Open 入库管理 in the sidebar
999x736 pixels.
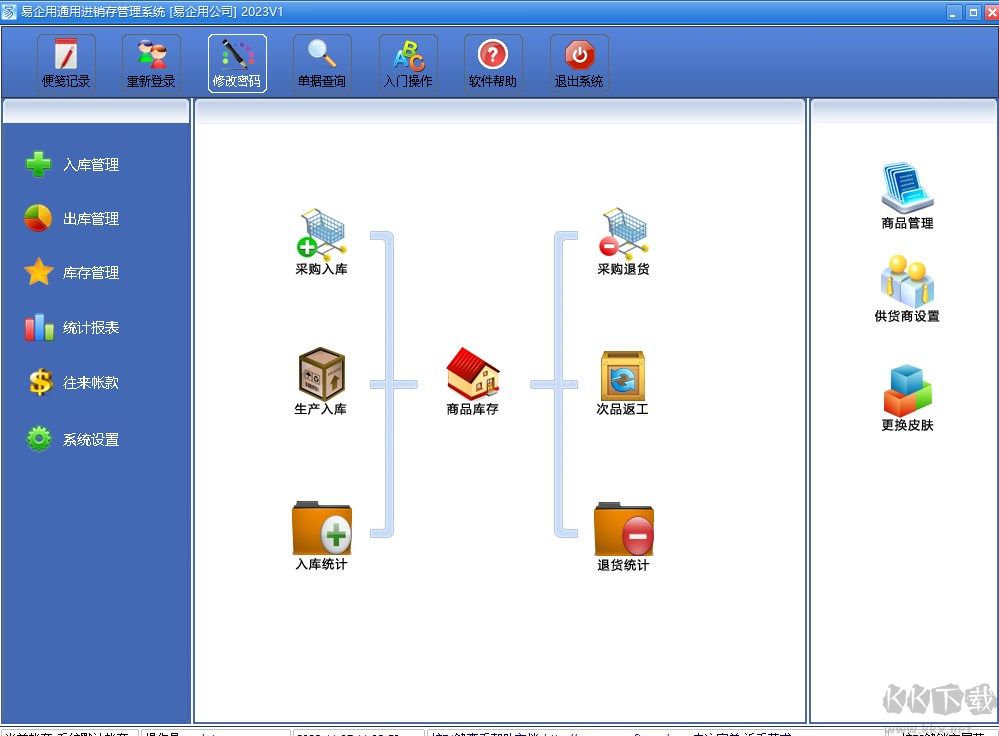pos(72,164)
